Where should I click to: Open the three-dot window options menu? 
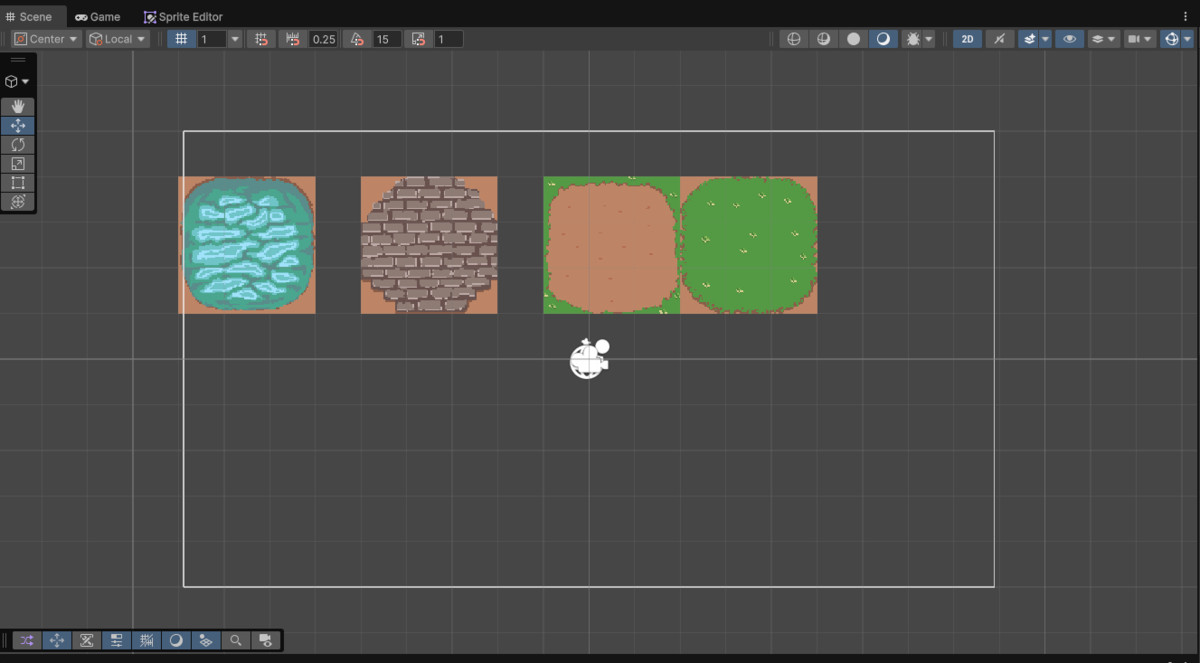(x=1186, y=17)
